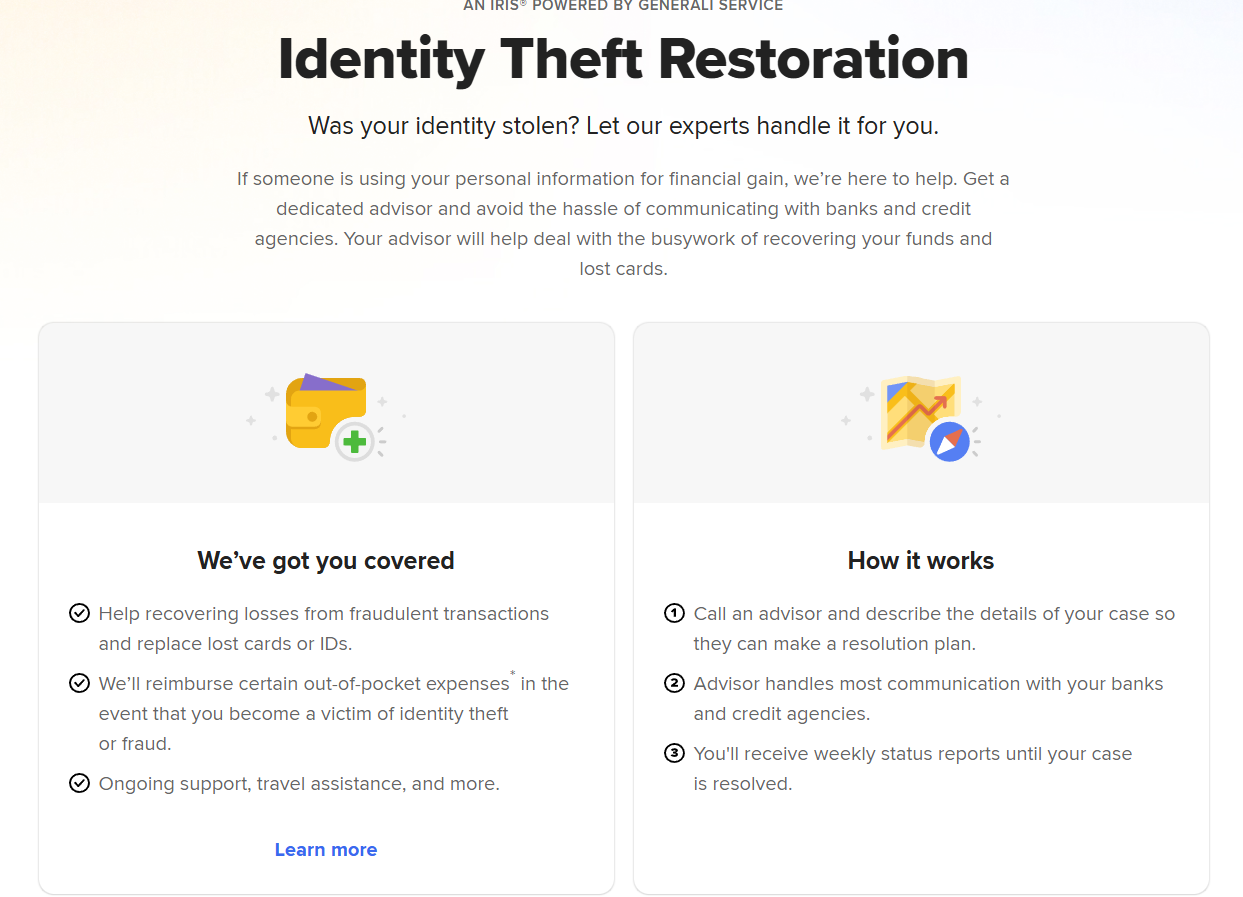Click the step 3 numbered circle

(674, 753)
